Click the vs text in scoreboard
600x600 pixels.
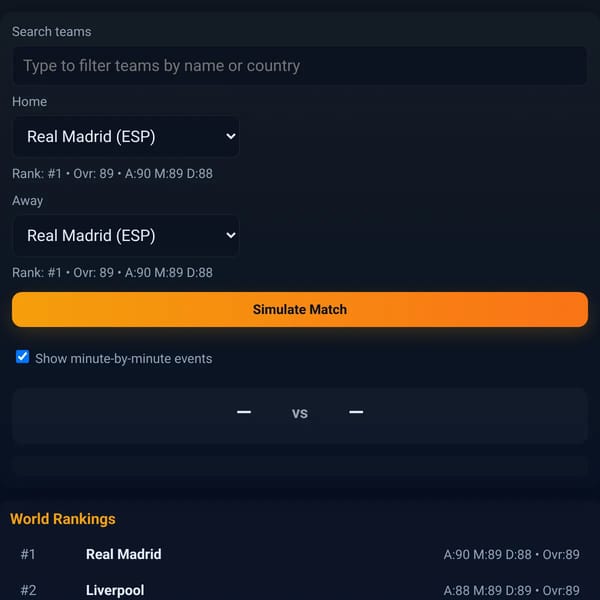pos(300,413)
